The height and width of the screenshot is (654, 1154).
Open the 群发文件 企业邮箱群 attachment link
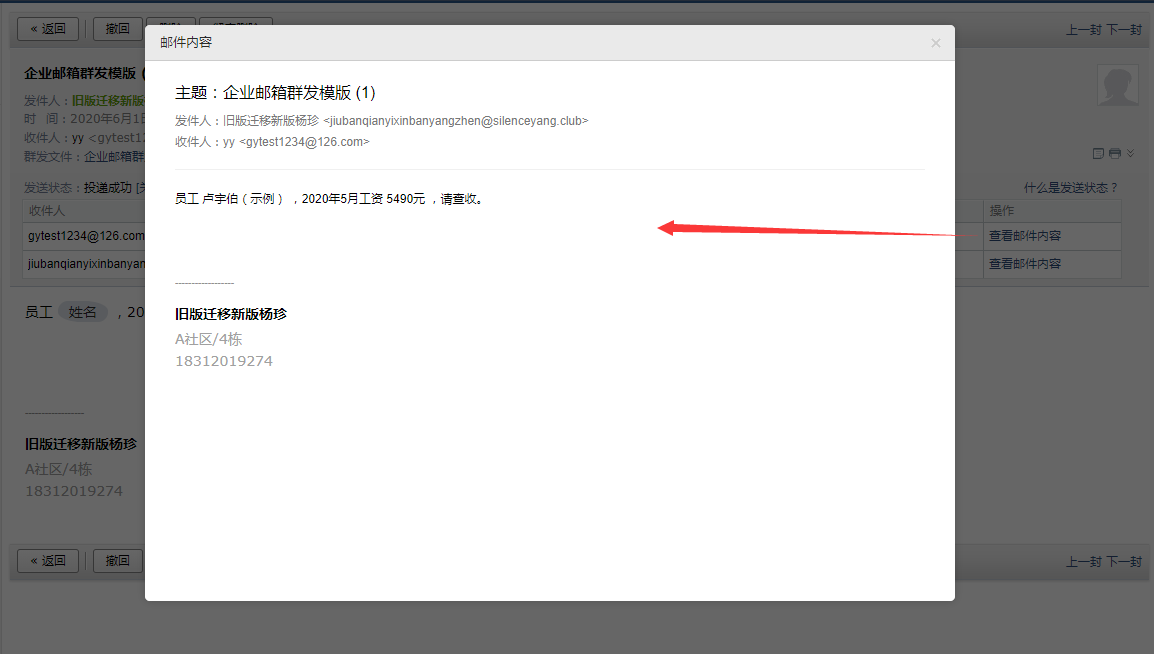(114, 156)
